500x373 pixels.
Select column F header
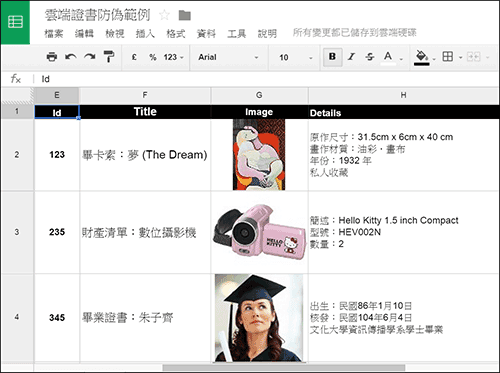point(145,95)
